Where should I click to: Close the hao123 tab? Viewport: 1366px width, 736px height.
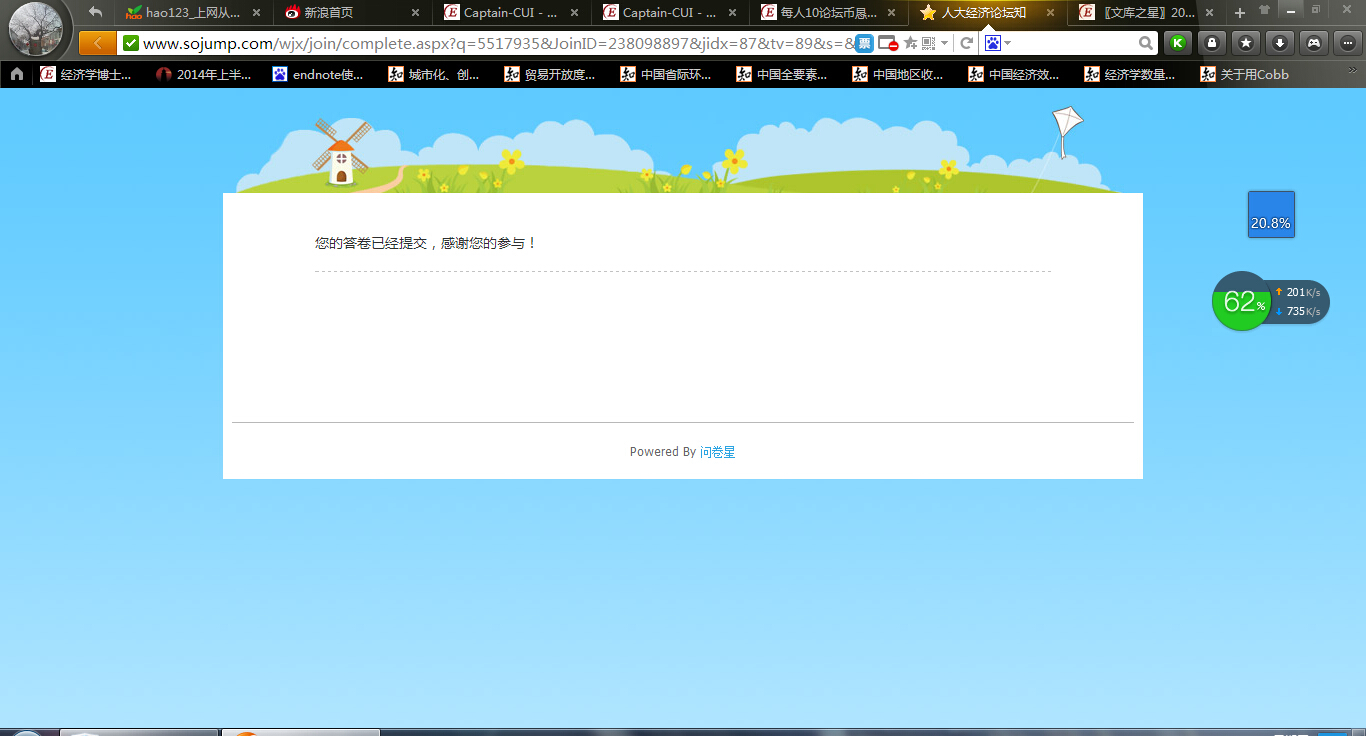tap(256, 13)
